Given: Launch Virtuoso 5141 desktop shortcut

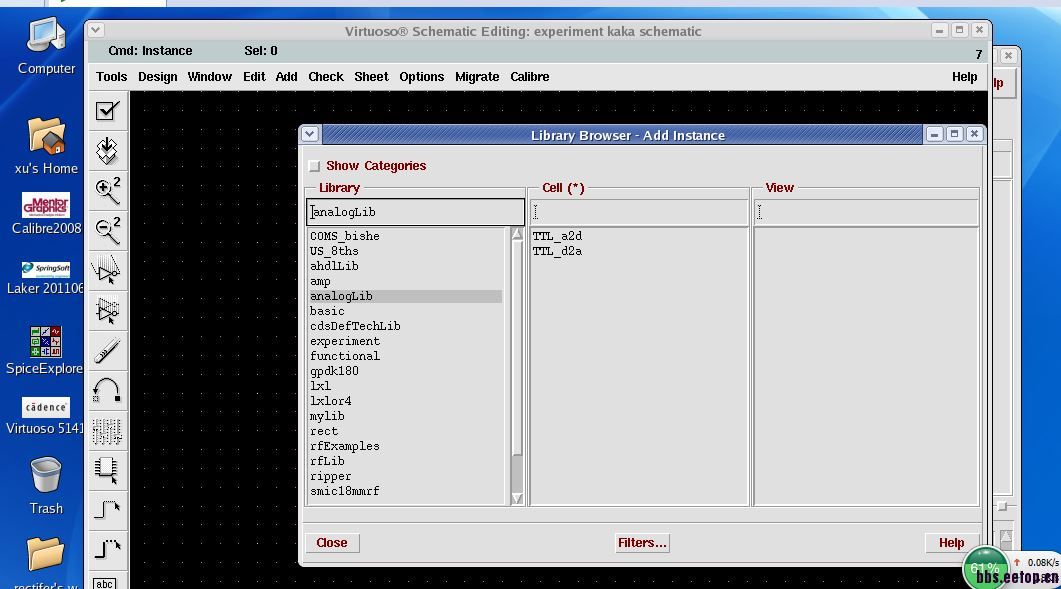Looking at the screenshot, I should [45, 416].
